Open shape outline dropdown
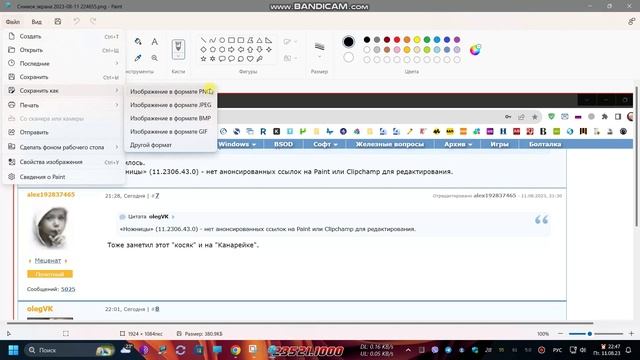640x360 pixels. 290,42
